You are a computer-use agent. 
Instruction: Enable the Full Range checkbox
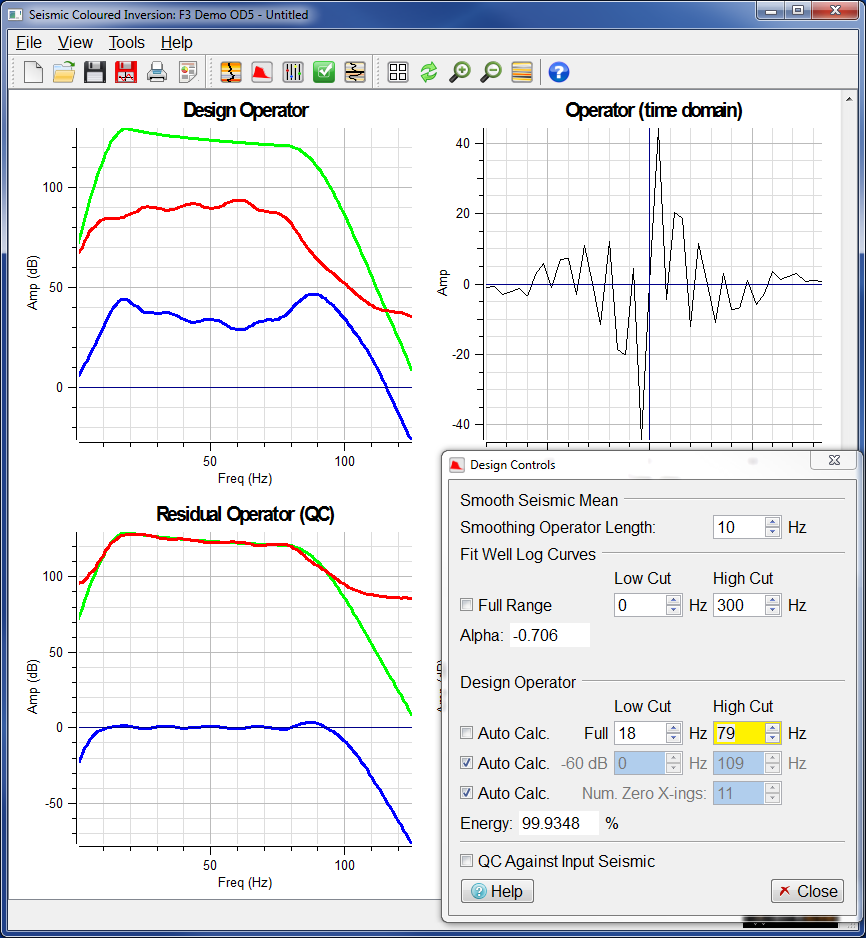[466, 605]
